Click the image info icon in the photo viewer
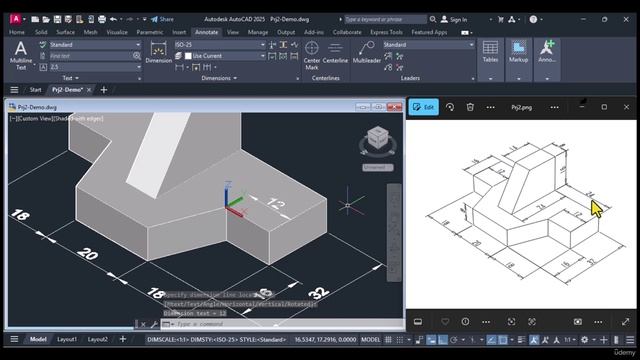 pyautogui.click(x=465, y=322)
